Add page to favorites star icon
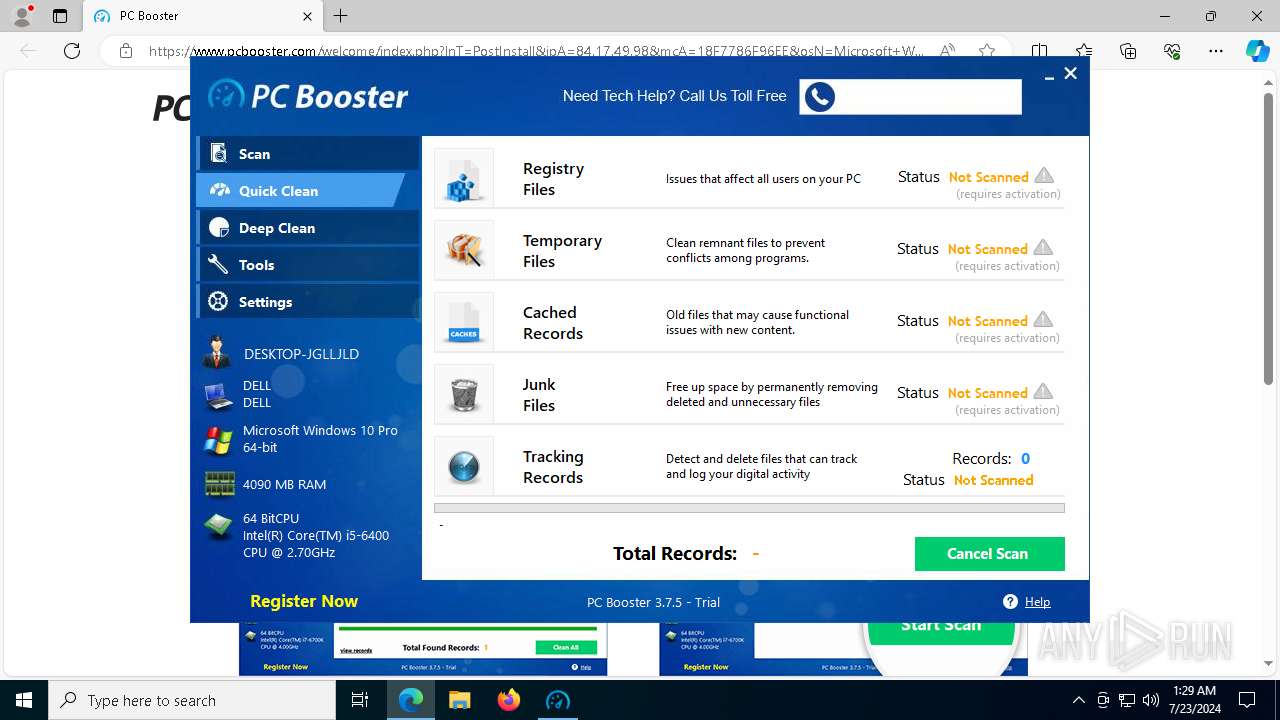The height and width of the screenshot is (720, 1280). coord(987,51)
